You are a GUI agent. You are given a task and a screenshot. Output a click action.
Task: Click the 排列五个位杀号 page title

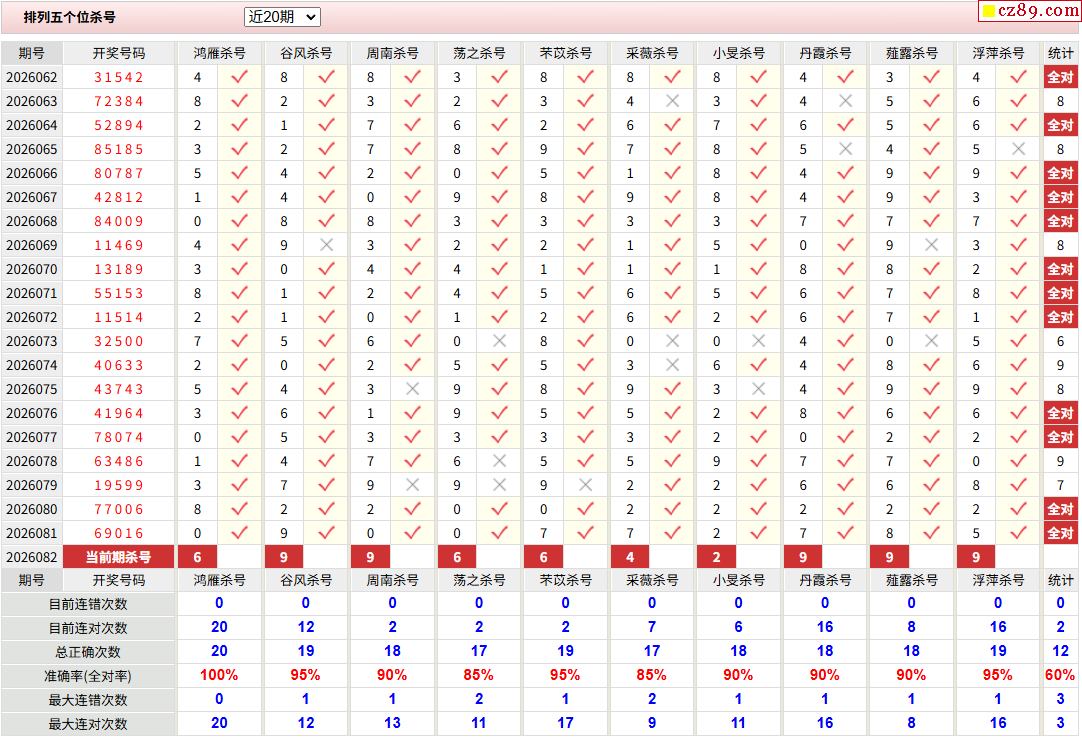(70, 17)
